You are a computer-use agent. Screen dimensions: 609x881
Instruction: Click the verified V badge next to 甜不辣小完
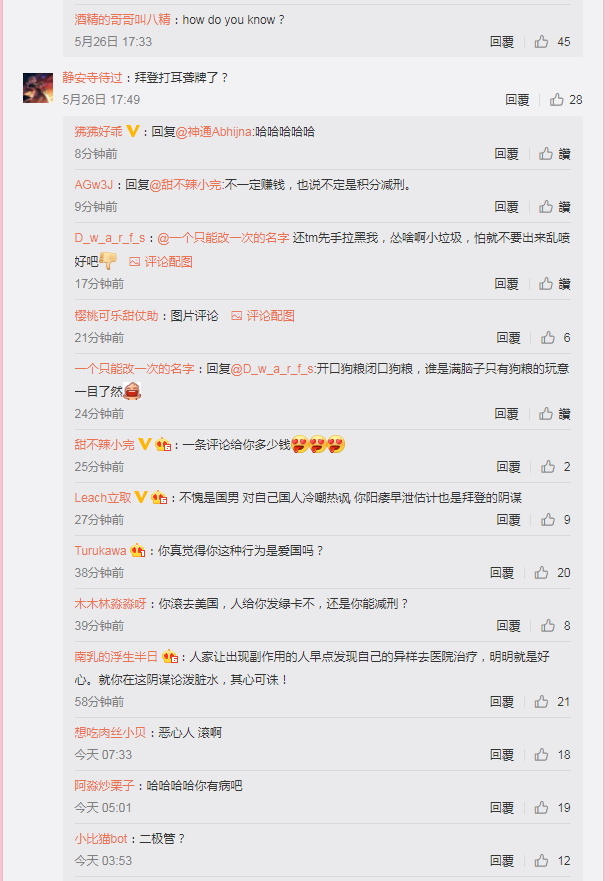pyautogui.click(x=145, y=444)
